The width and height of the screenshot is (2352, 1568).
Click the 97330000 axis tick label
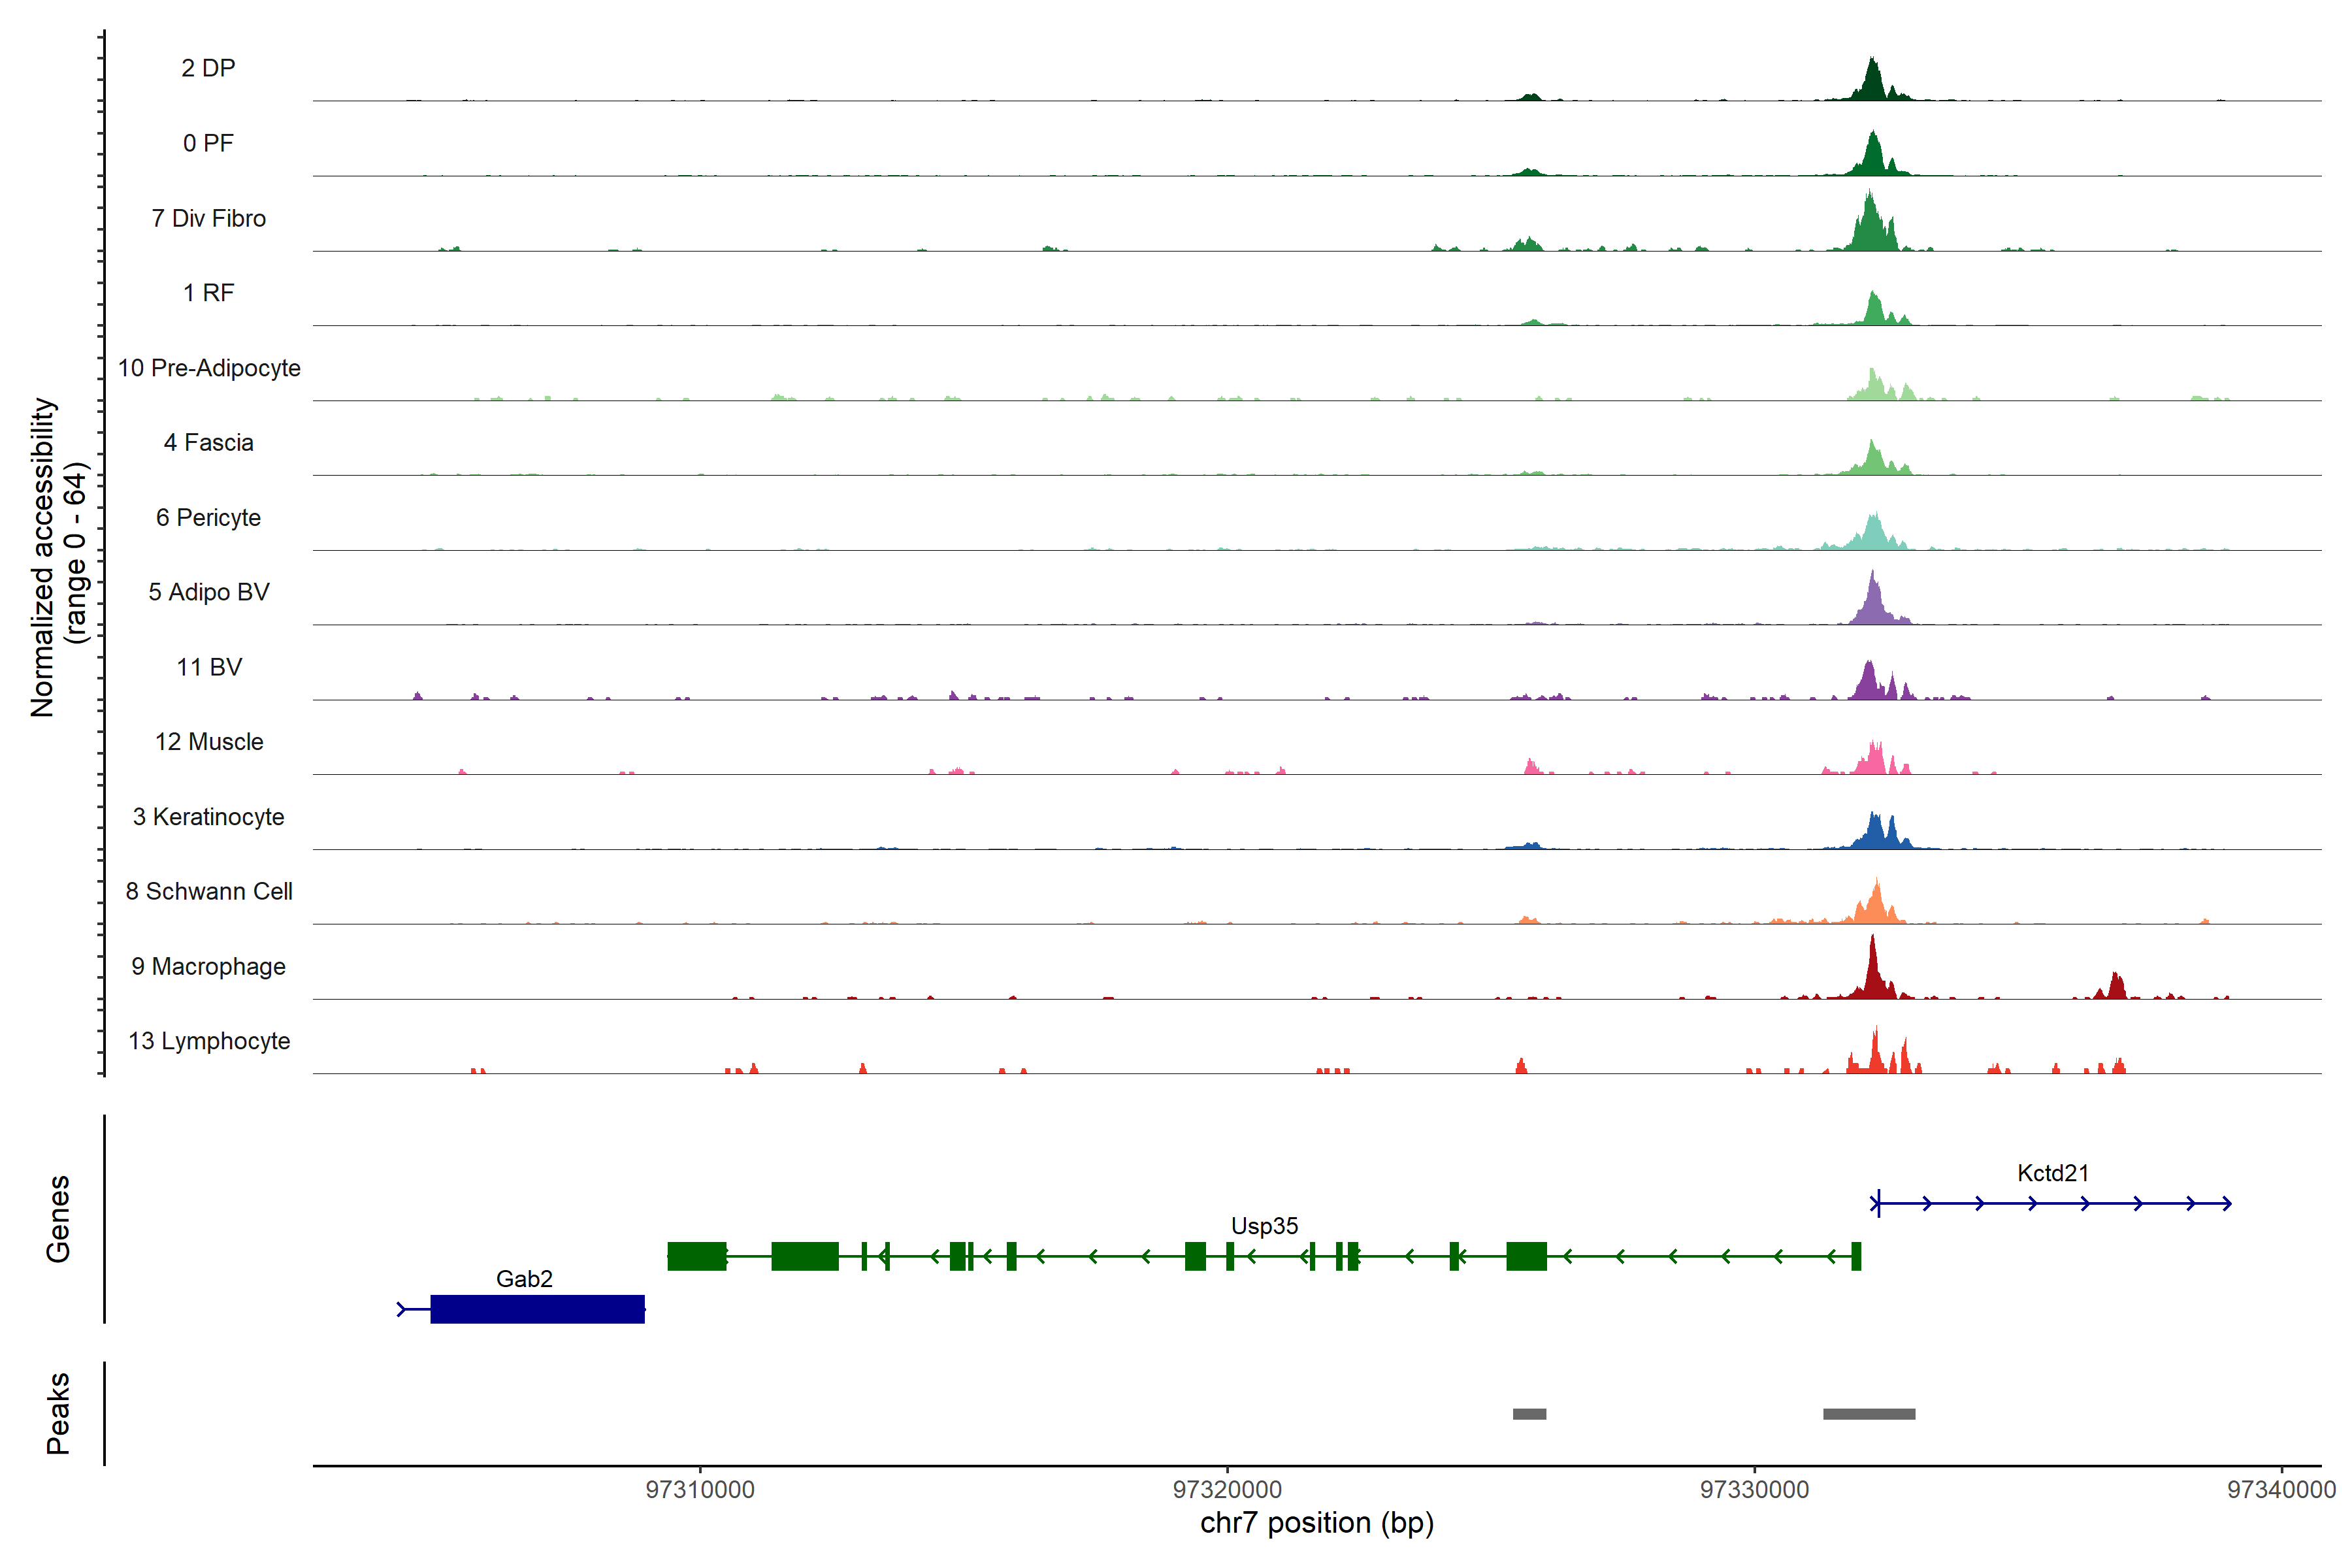tap(1754, 1490)
